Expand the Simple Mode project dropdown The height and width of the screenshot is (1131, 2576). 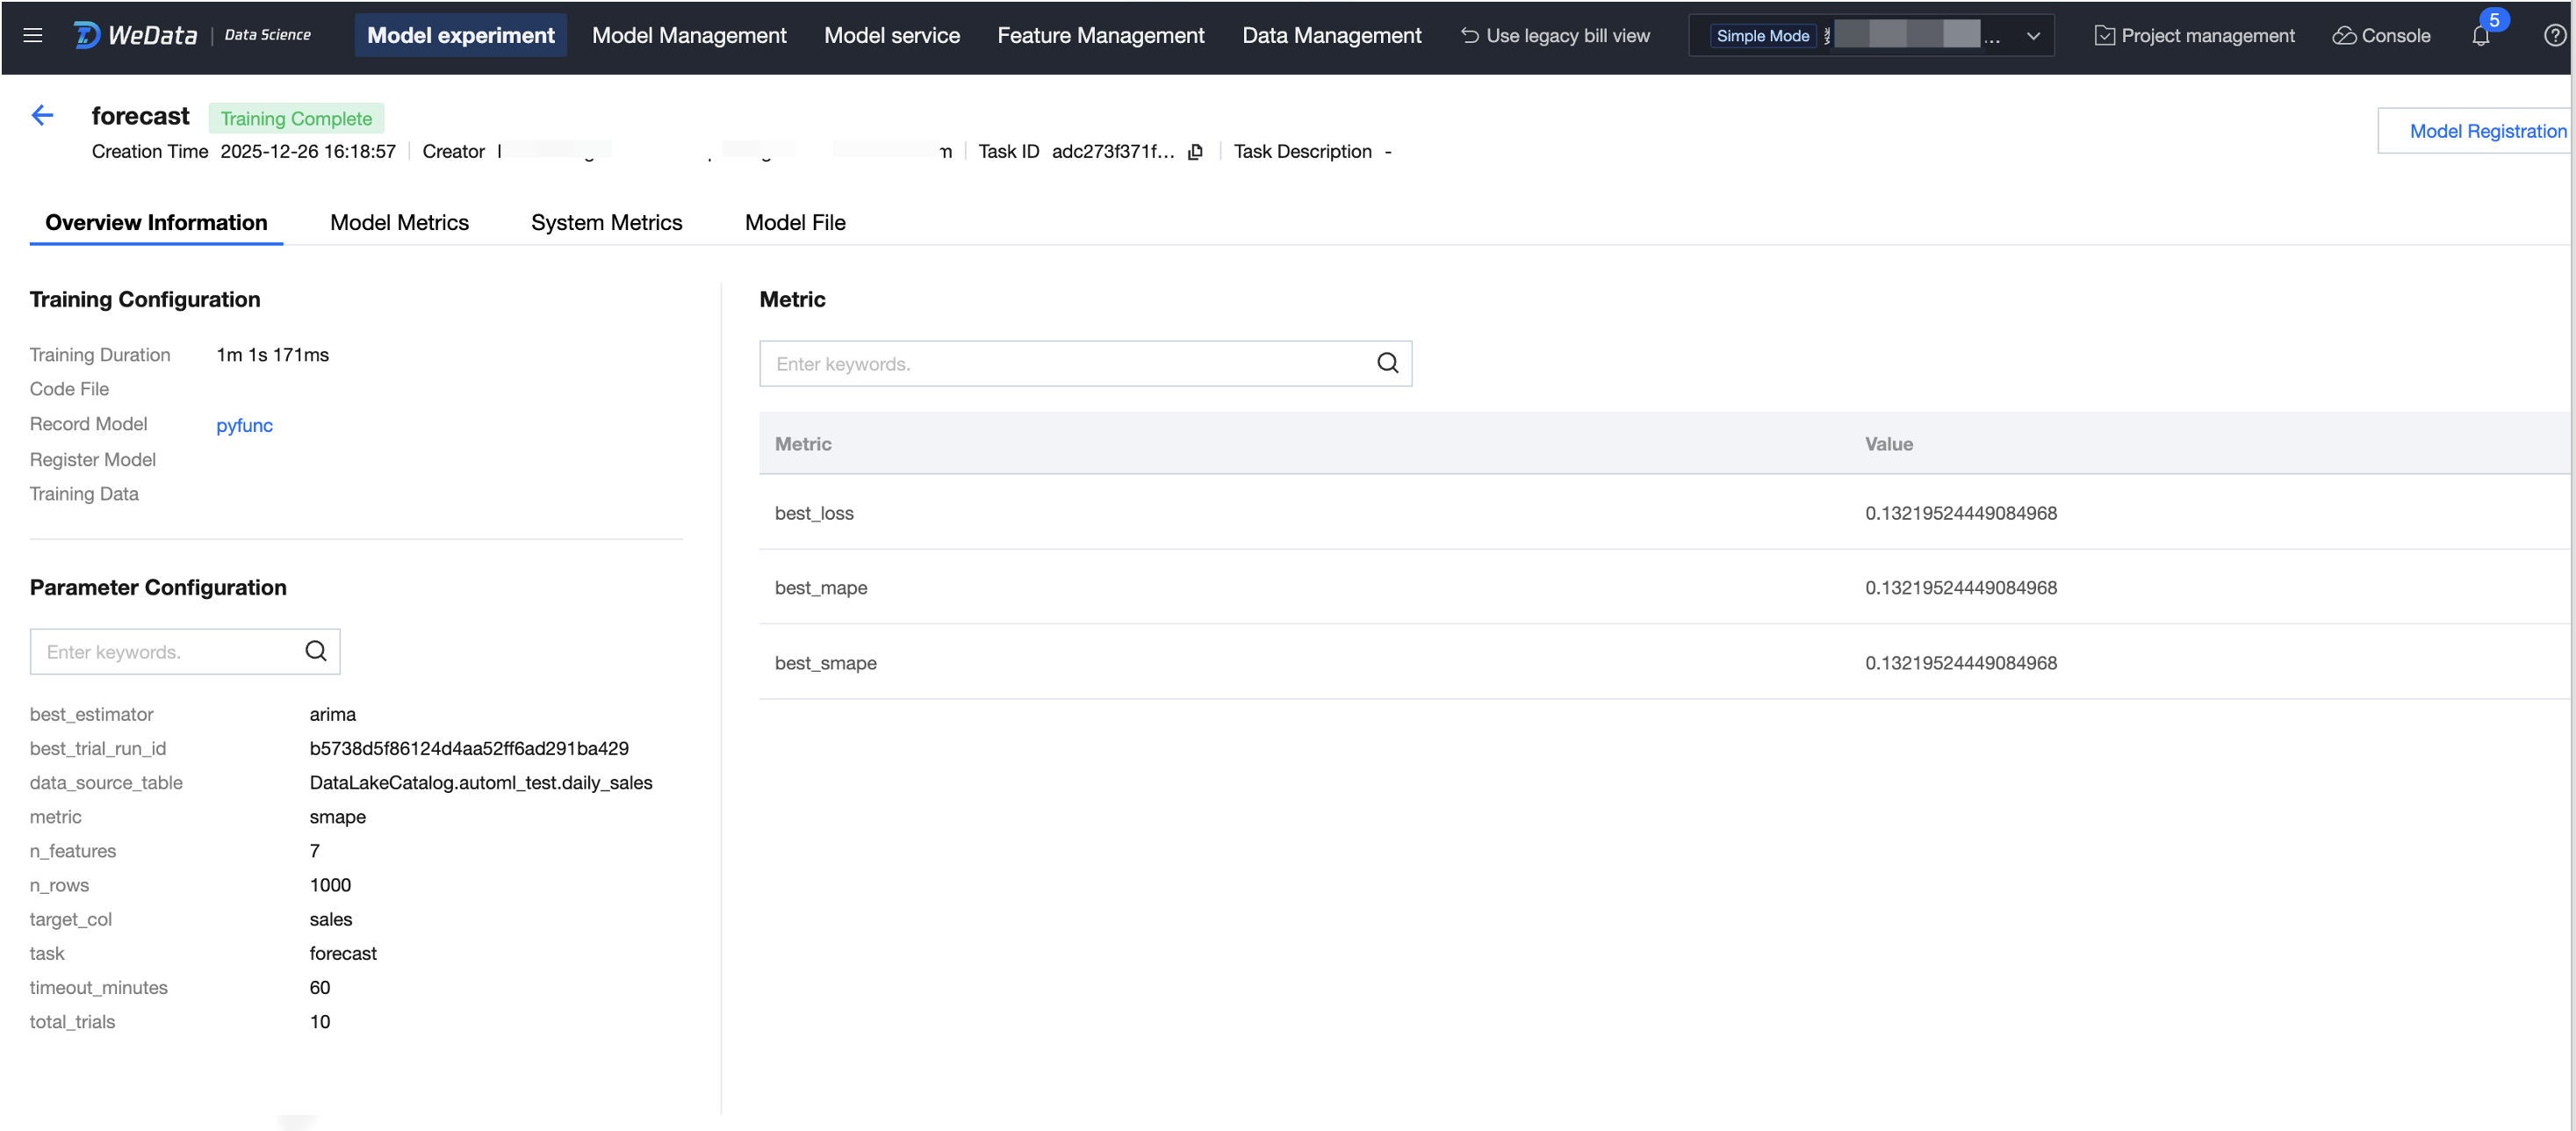point(2033,36)
